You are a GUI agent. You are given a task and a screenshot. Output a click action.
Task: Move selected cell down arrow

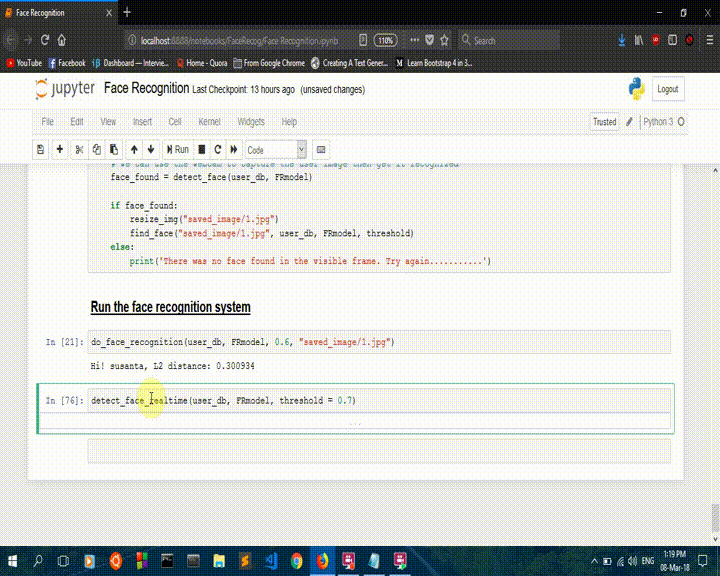151,150
